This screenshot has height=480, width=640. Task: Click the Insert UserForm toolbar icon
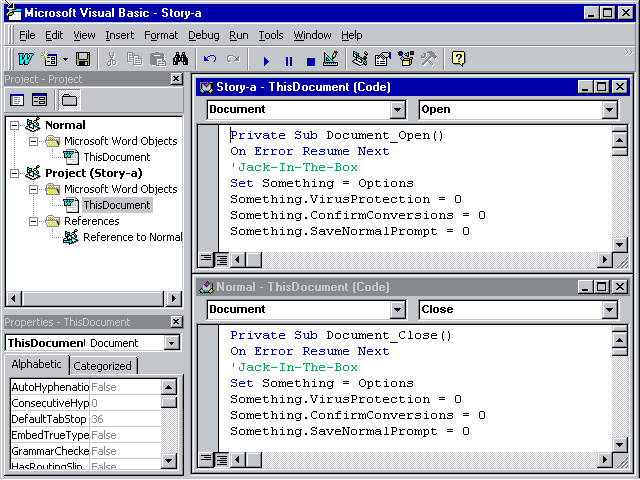coord(49,59)
